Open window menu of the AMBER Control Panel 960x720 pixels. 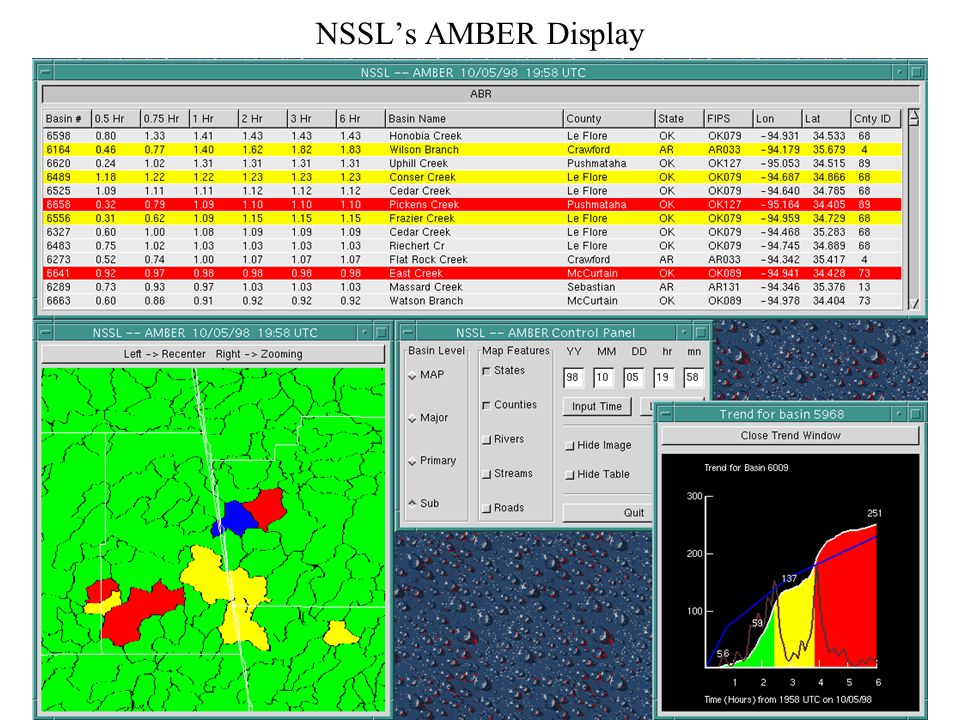coord(408,332)
